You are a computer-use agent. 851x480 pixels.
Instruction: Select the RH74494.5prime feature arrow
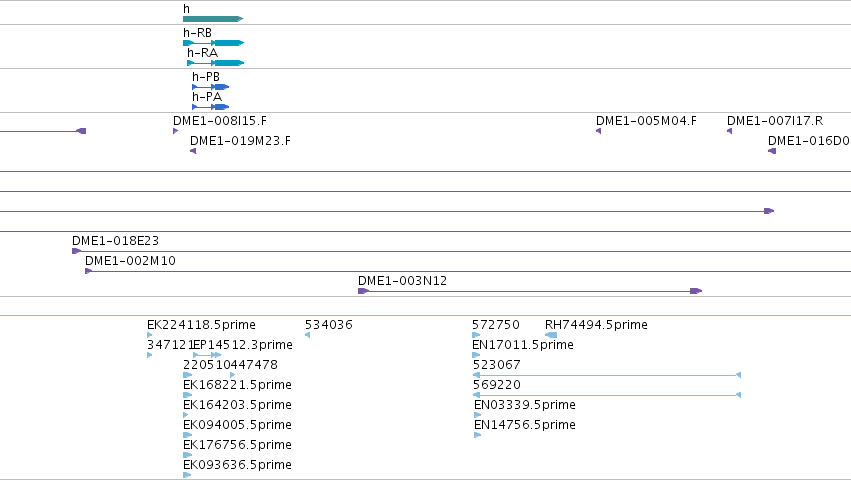[x=551, y=335]
